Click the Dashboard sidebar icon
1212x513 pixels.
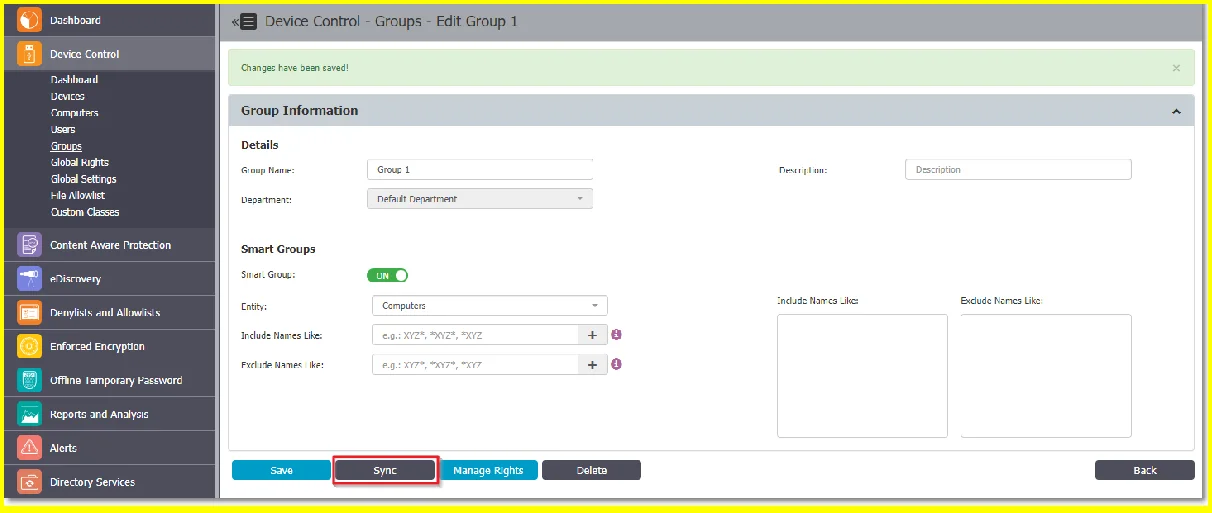click(30, 20)
